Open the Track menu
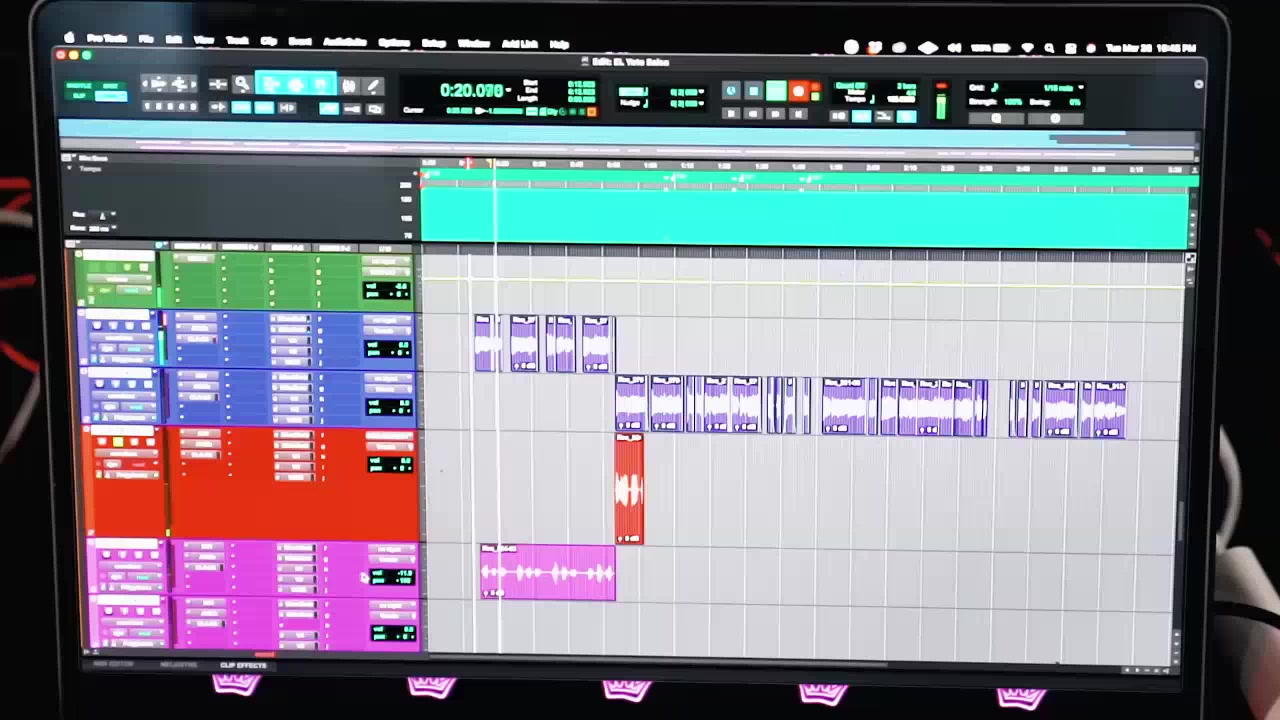This screenshot has width=1280, height=720. click(x=237, y=41)
